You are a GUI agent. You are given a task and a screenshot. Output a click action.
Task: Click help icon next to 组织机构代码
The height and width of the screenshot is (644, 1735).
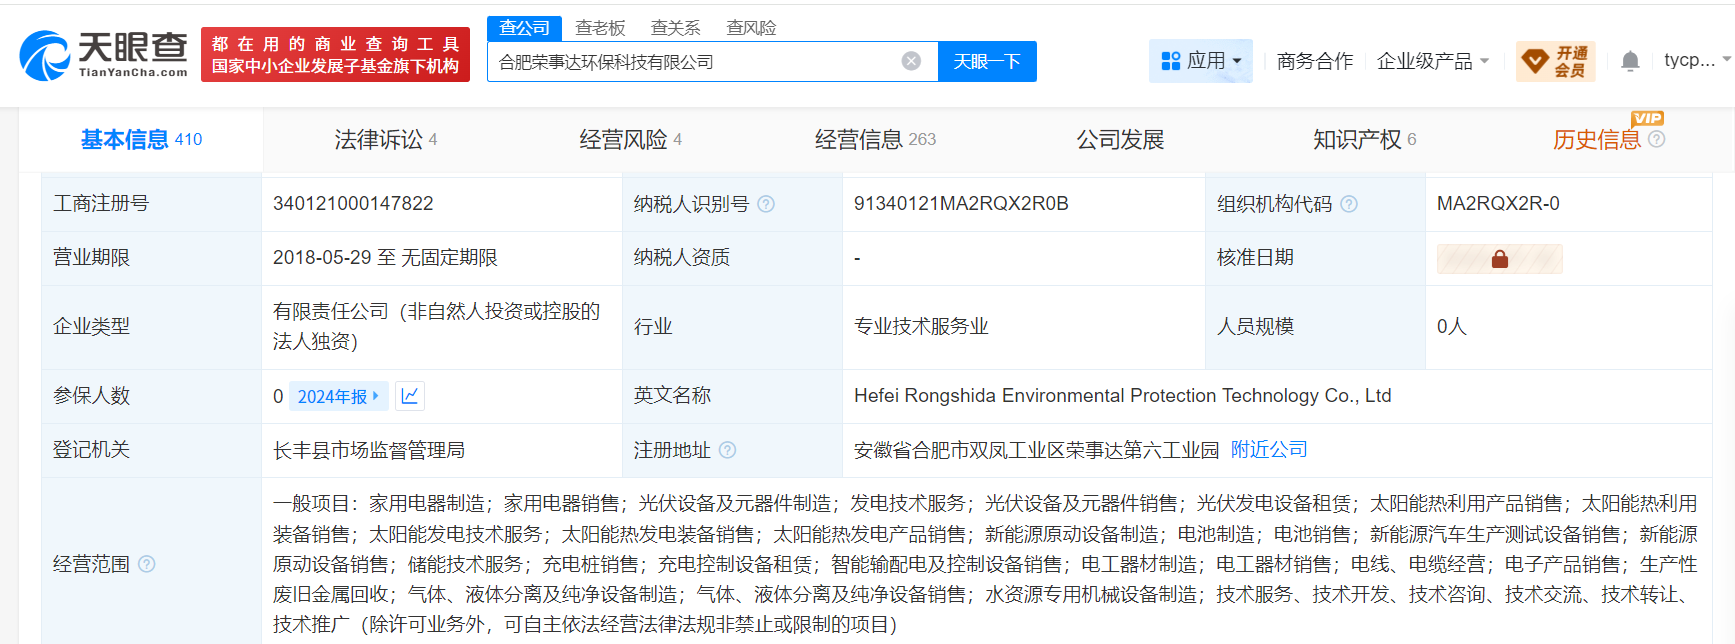pyautogui.click(x=1349, y=204)
